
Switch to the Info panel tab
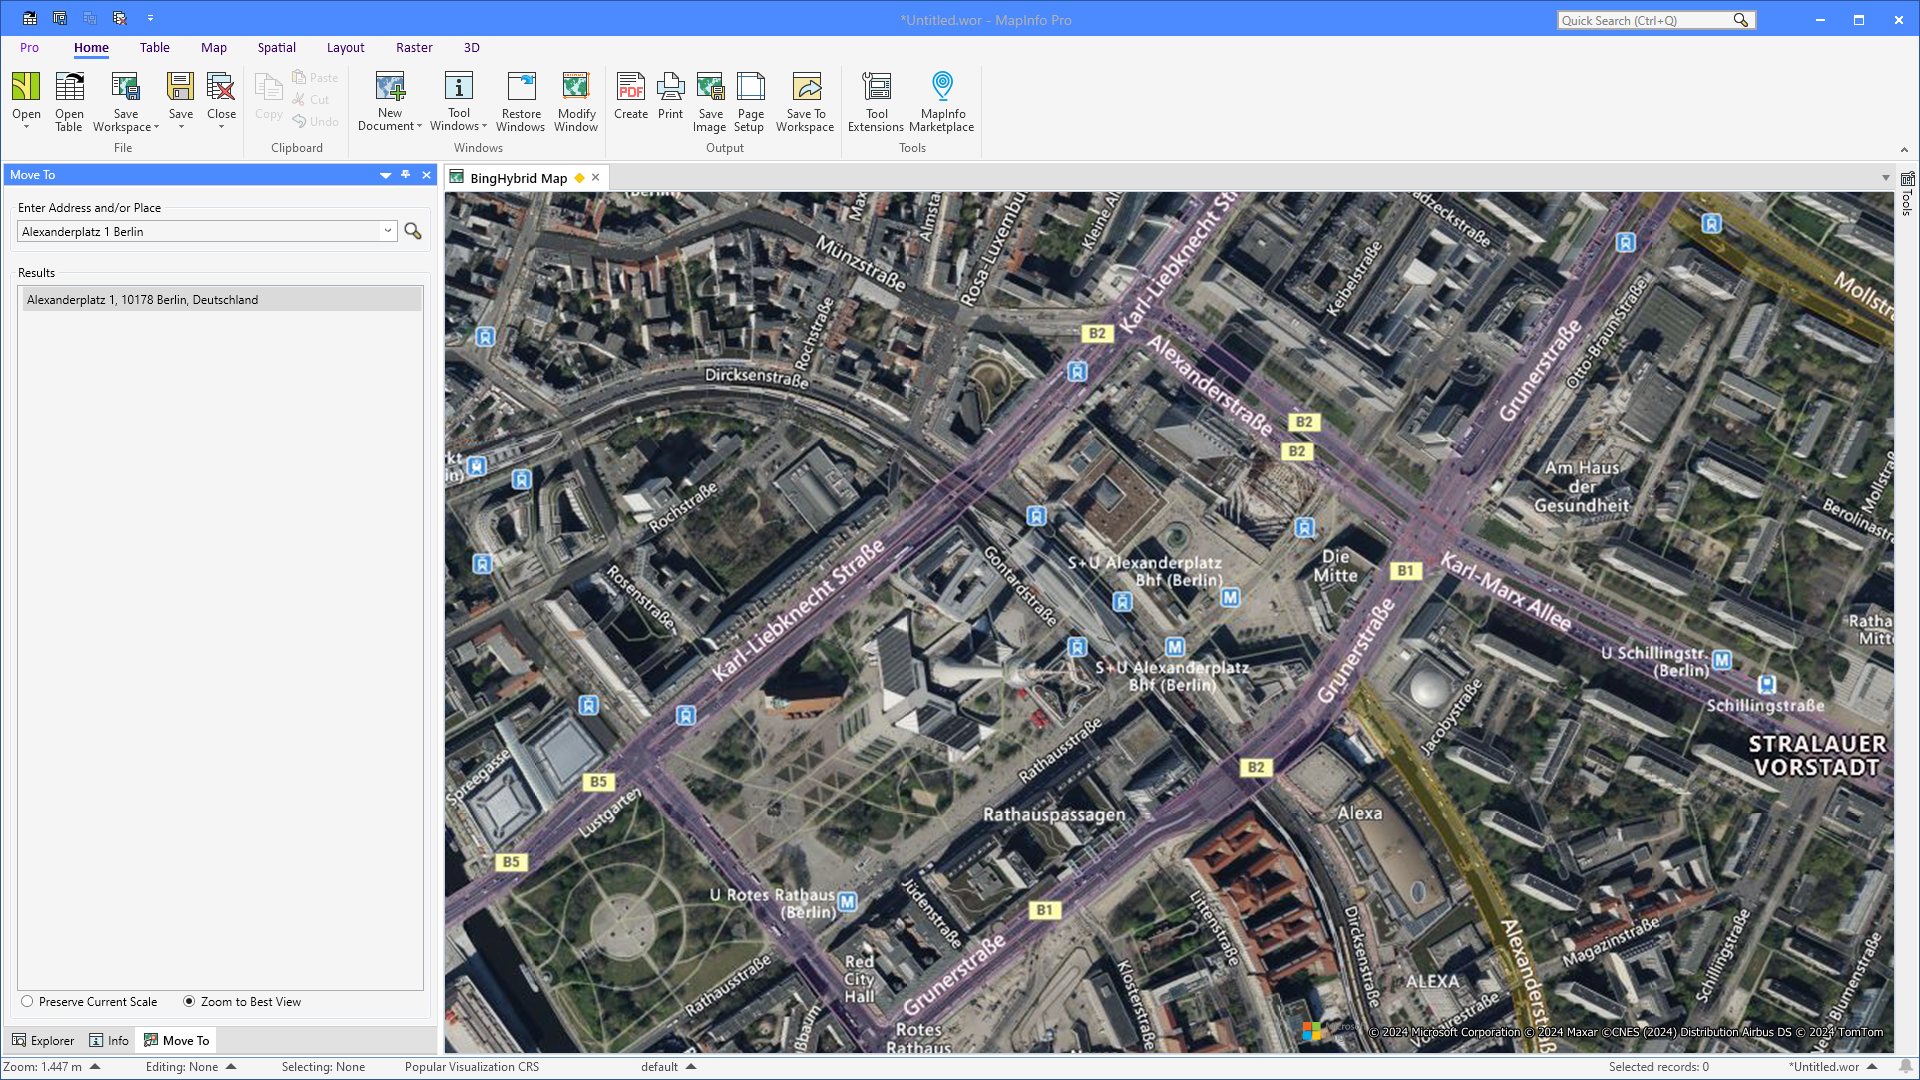coord(109,1040)
